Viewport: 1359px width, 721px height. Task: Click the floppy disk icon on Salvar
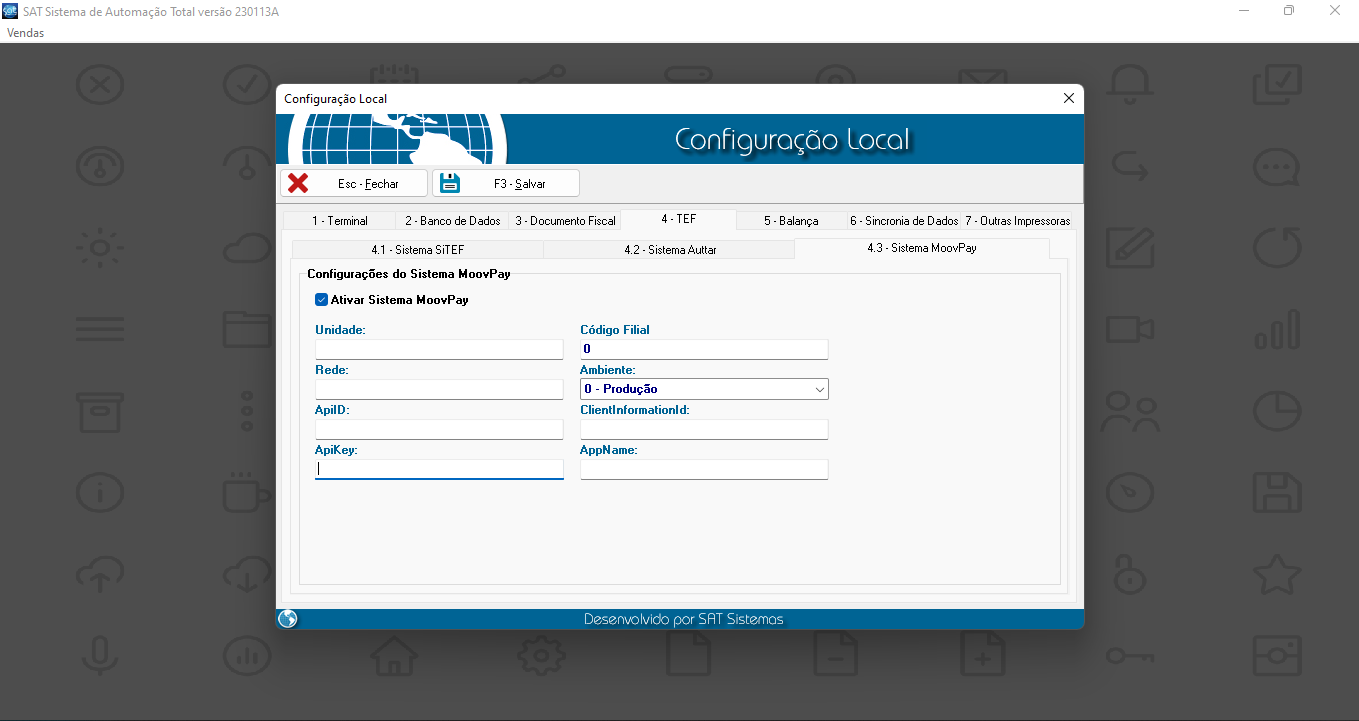pyautogui.click(x=450, y=183)
